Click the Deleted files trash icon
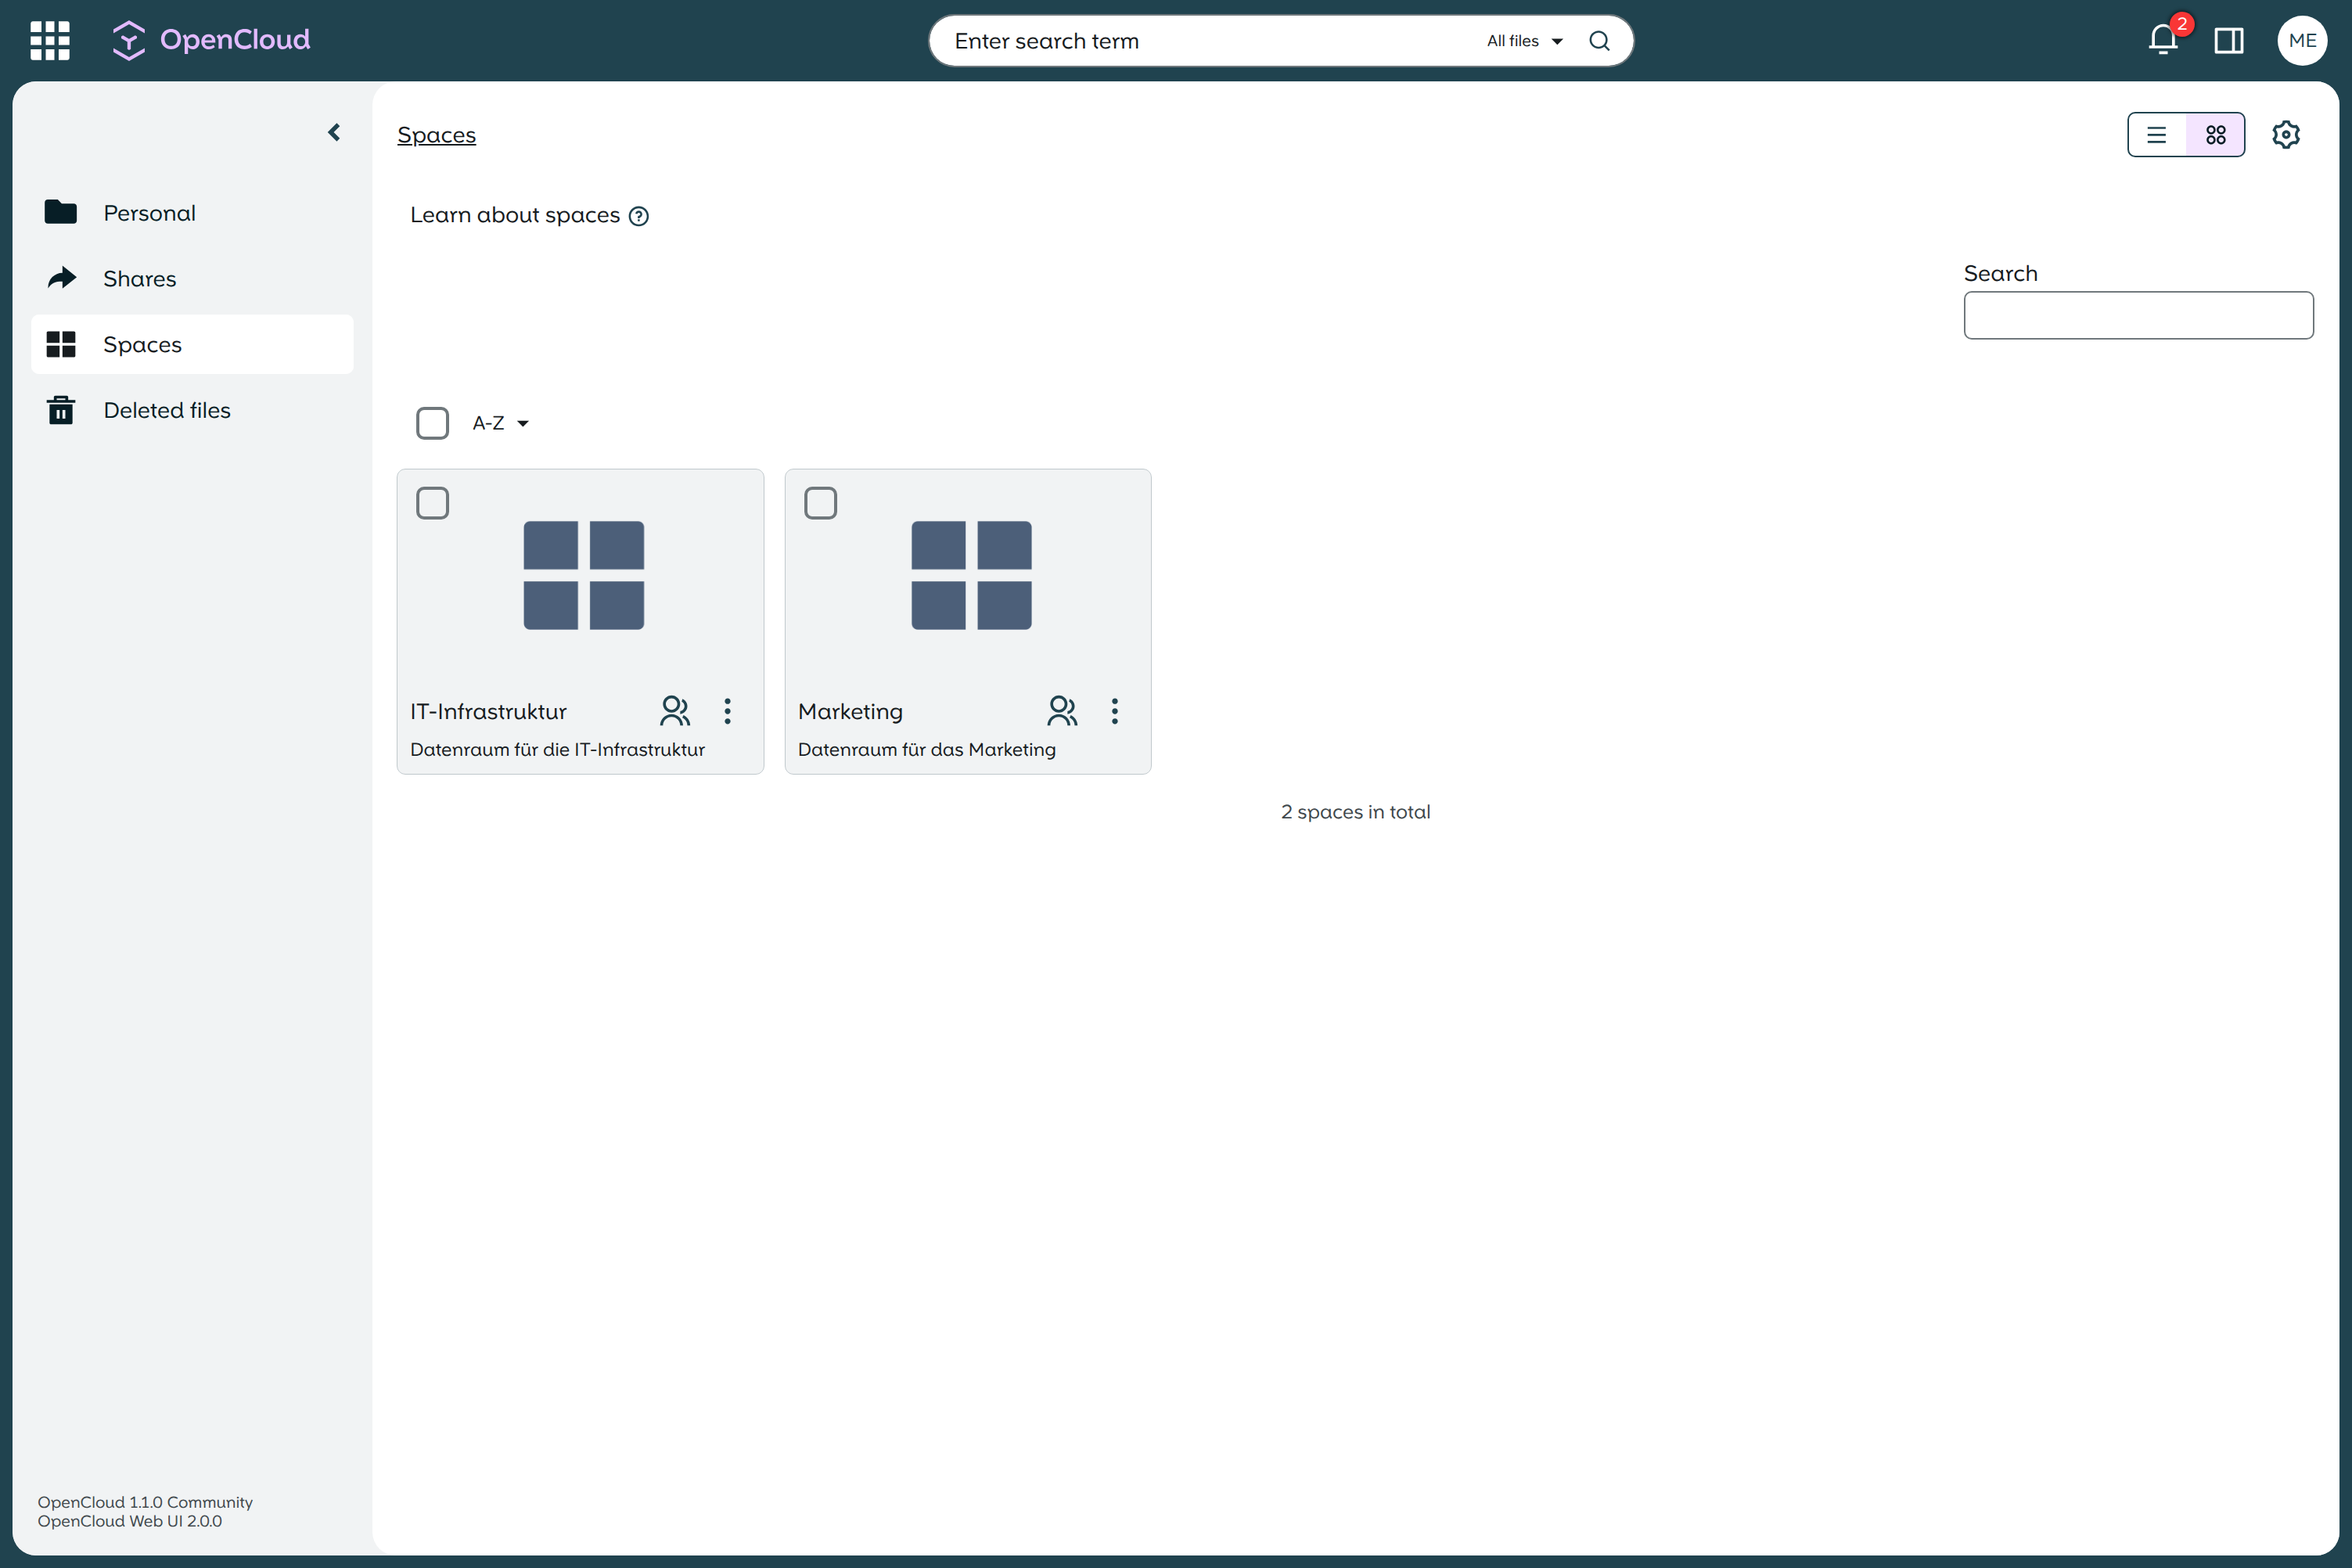Viewport: 2352px width, 1568px height. (x=61, y=410)
